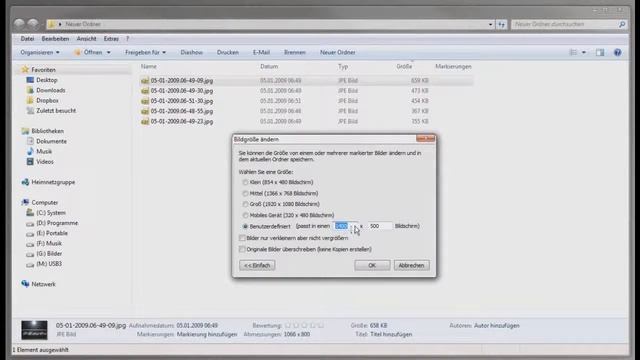The width and height of the screenshot is (640, 360).
Task: Sort by the Größe column header
Action: point(404,67)
